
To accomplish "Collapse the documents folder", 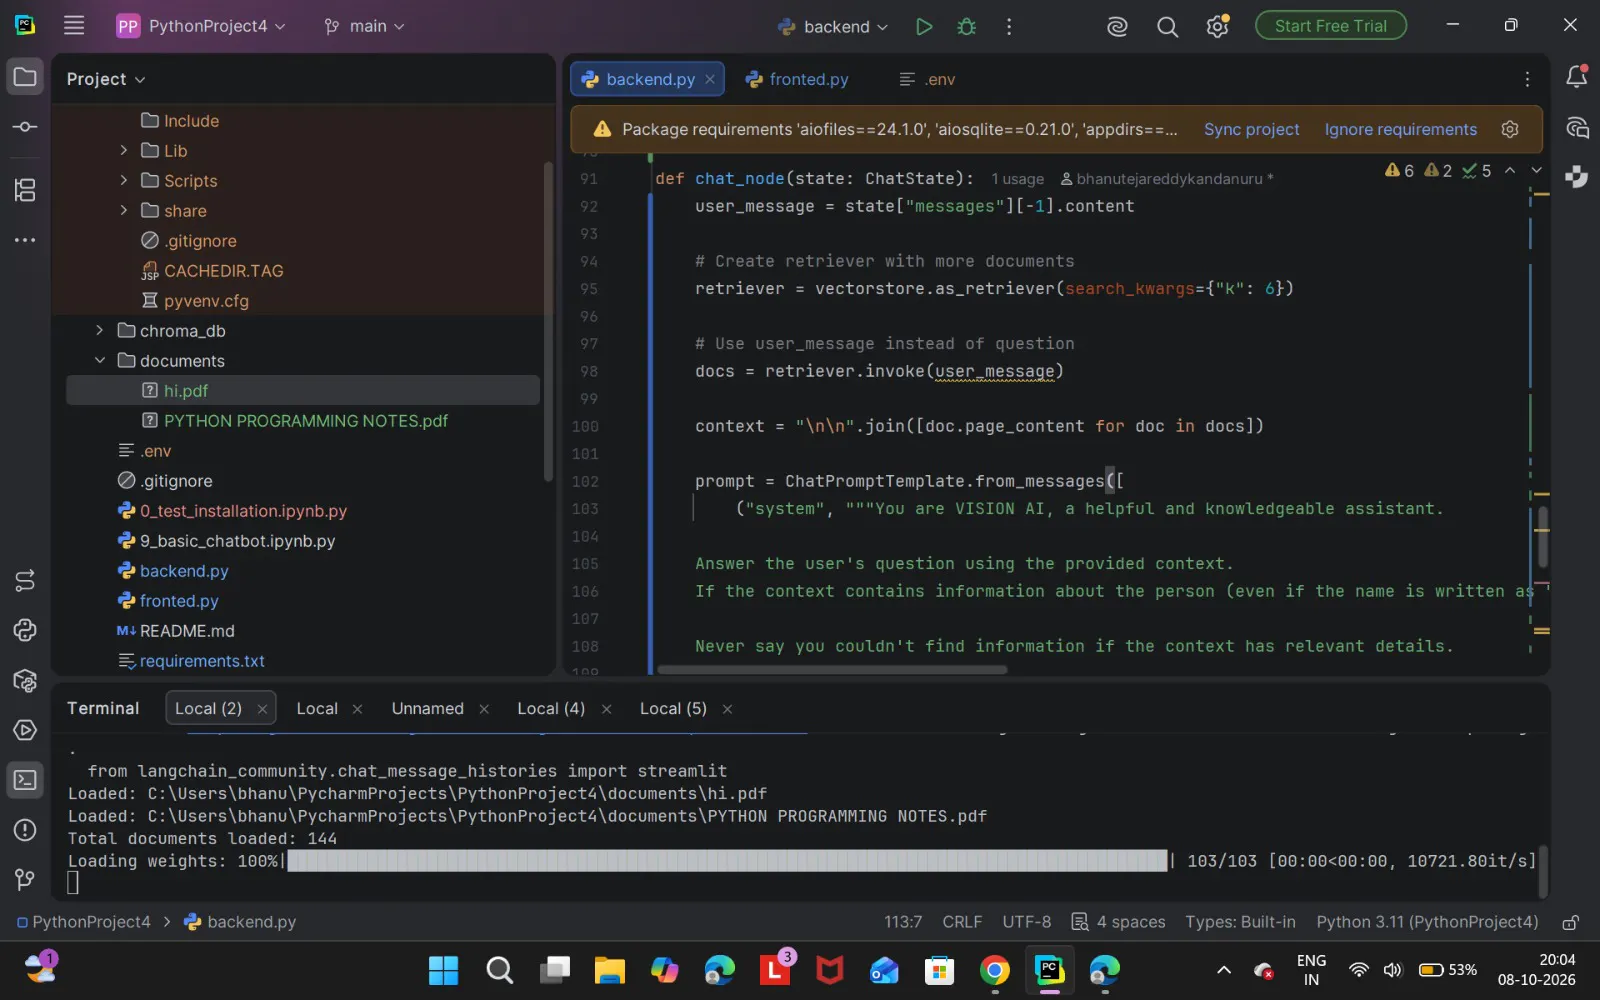I will coord(99,360).
